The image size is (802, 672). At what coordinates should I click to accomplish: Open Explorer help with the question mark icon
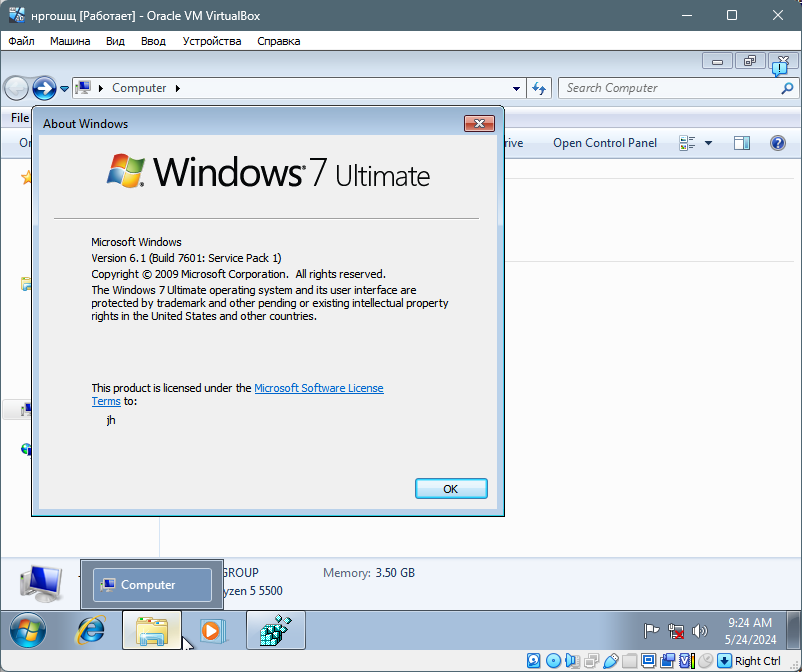click(x=777, y=143)
